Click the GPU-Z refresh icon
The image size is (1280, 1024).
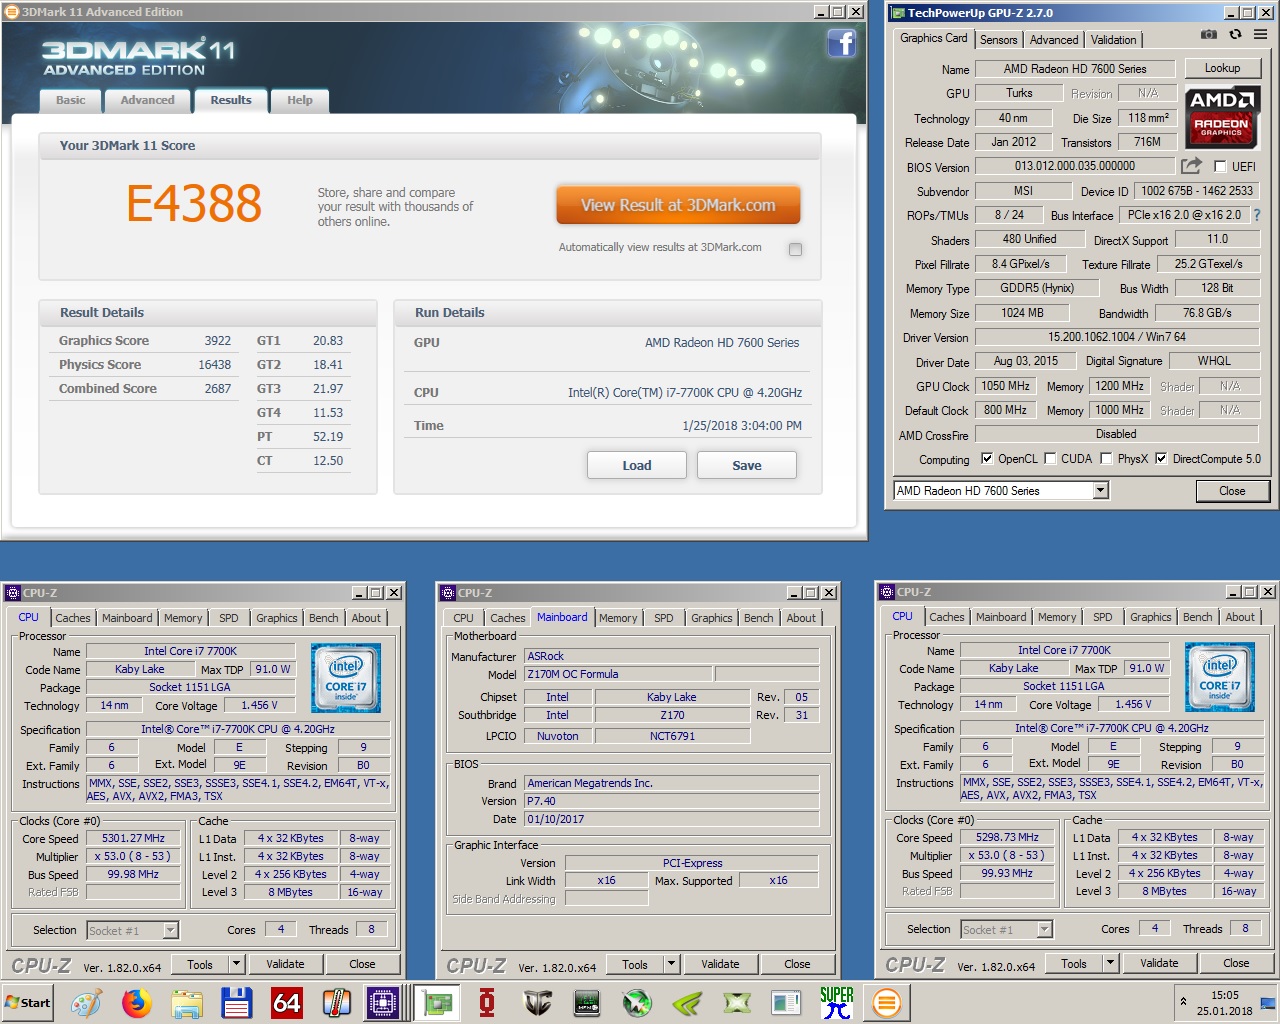click(1235, 34)
